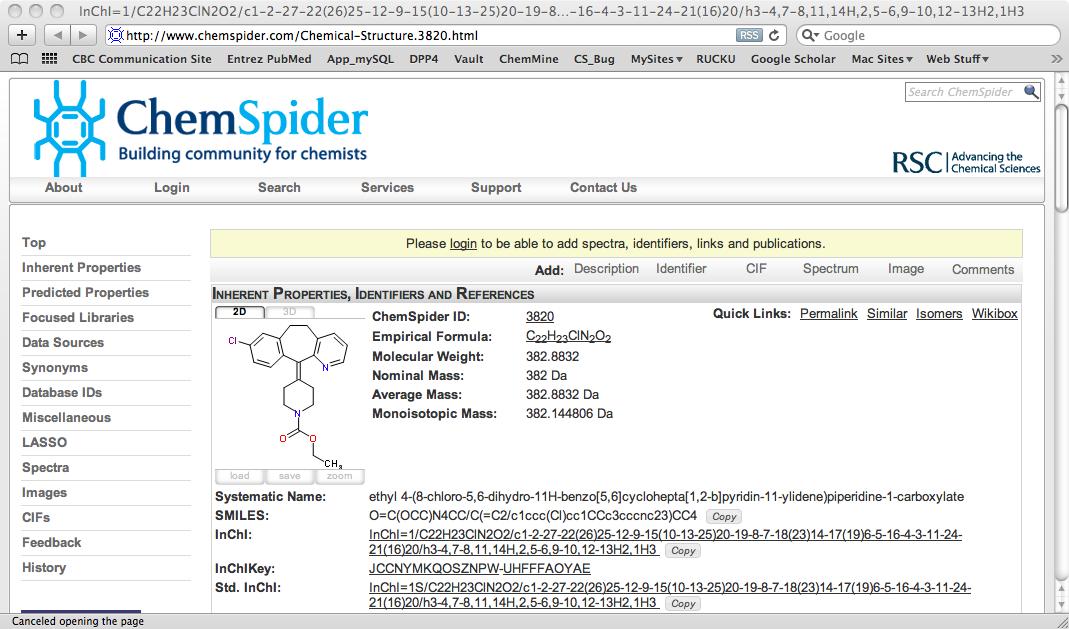Image resolution: width=1069 pixels, height=629 pixels.
Task: Open the bookmarks library book icon
Action: (20, 59)
